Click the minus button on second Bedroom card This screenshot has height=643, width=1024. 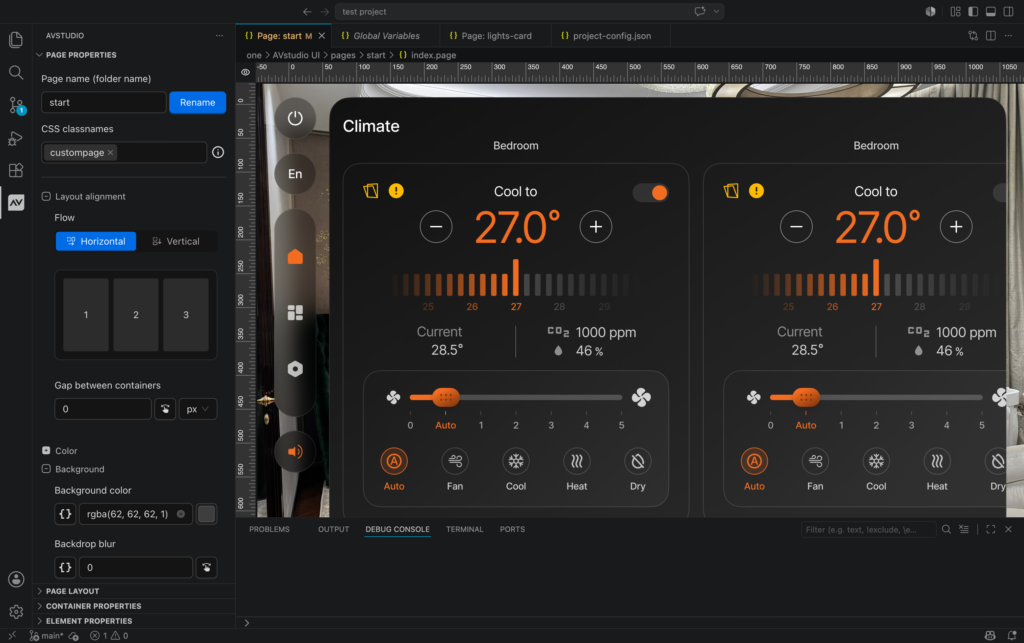pos(796,227)
